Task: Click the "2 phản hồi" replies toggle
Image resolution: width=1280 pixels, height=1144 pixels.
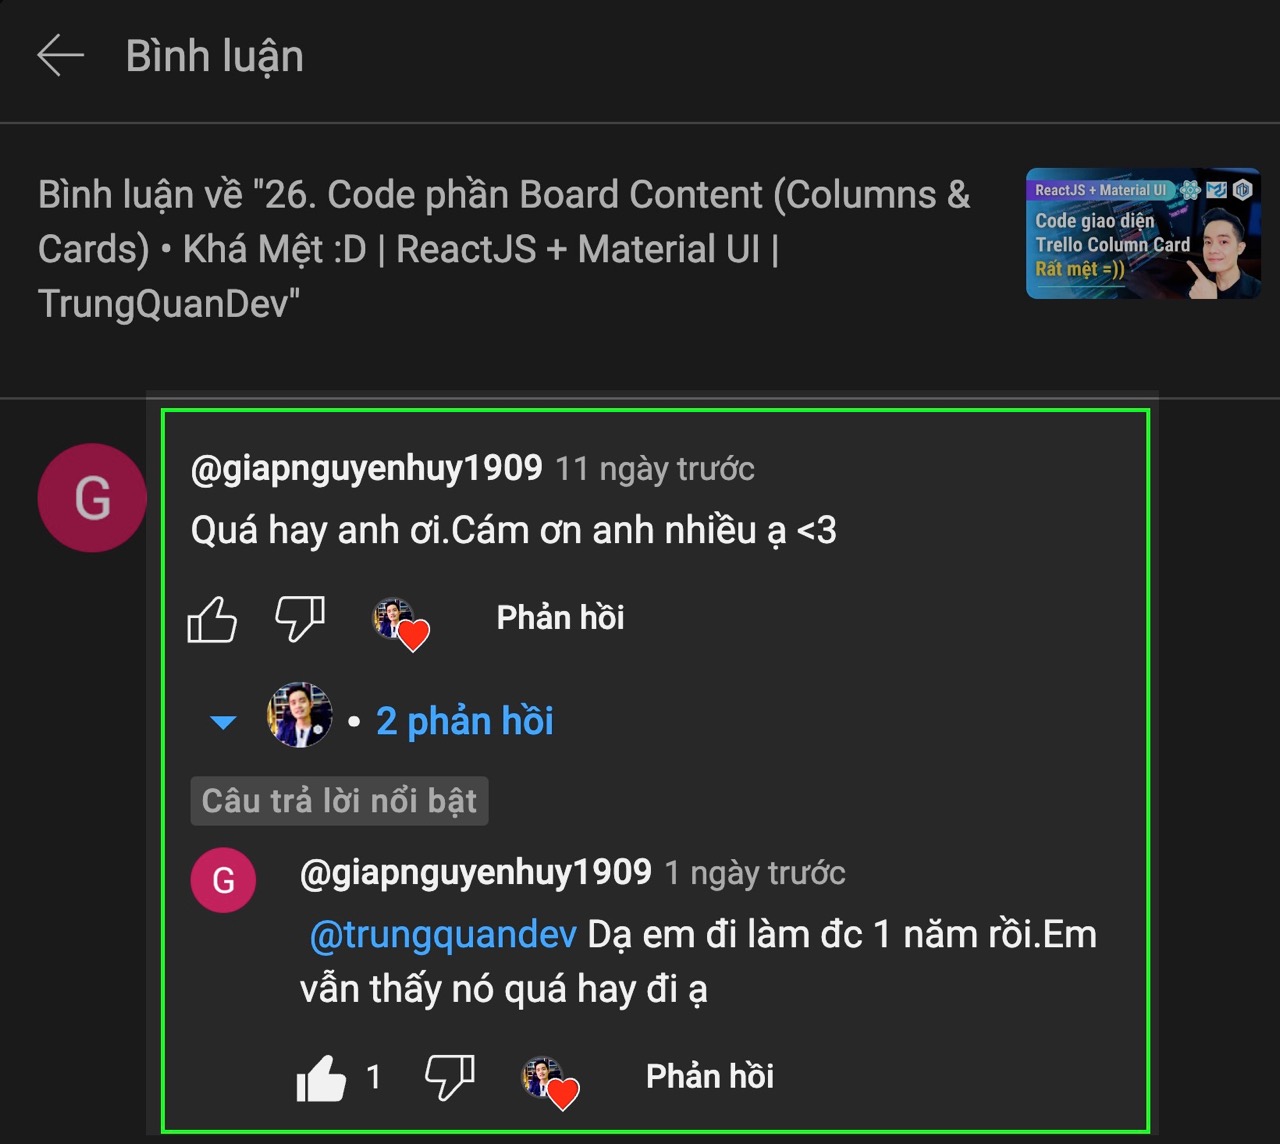Action: (464, 721)
